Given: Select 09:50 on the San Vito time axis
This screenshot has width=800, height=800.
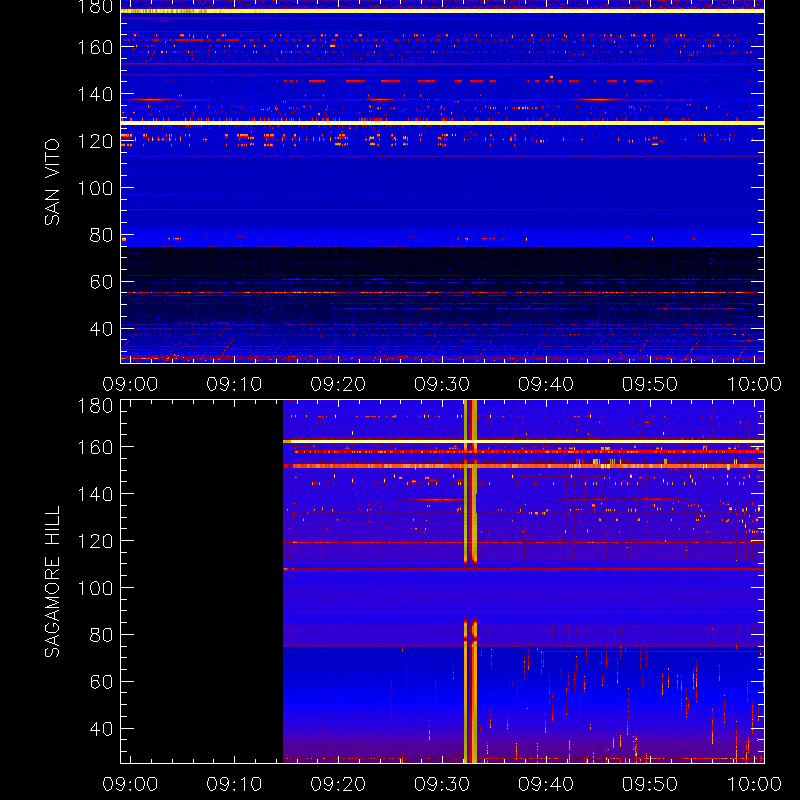Looking at the screenshot, I should tap(650, 384).
